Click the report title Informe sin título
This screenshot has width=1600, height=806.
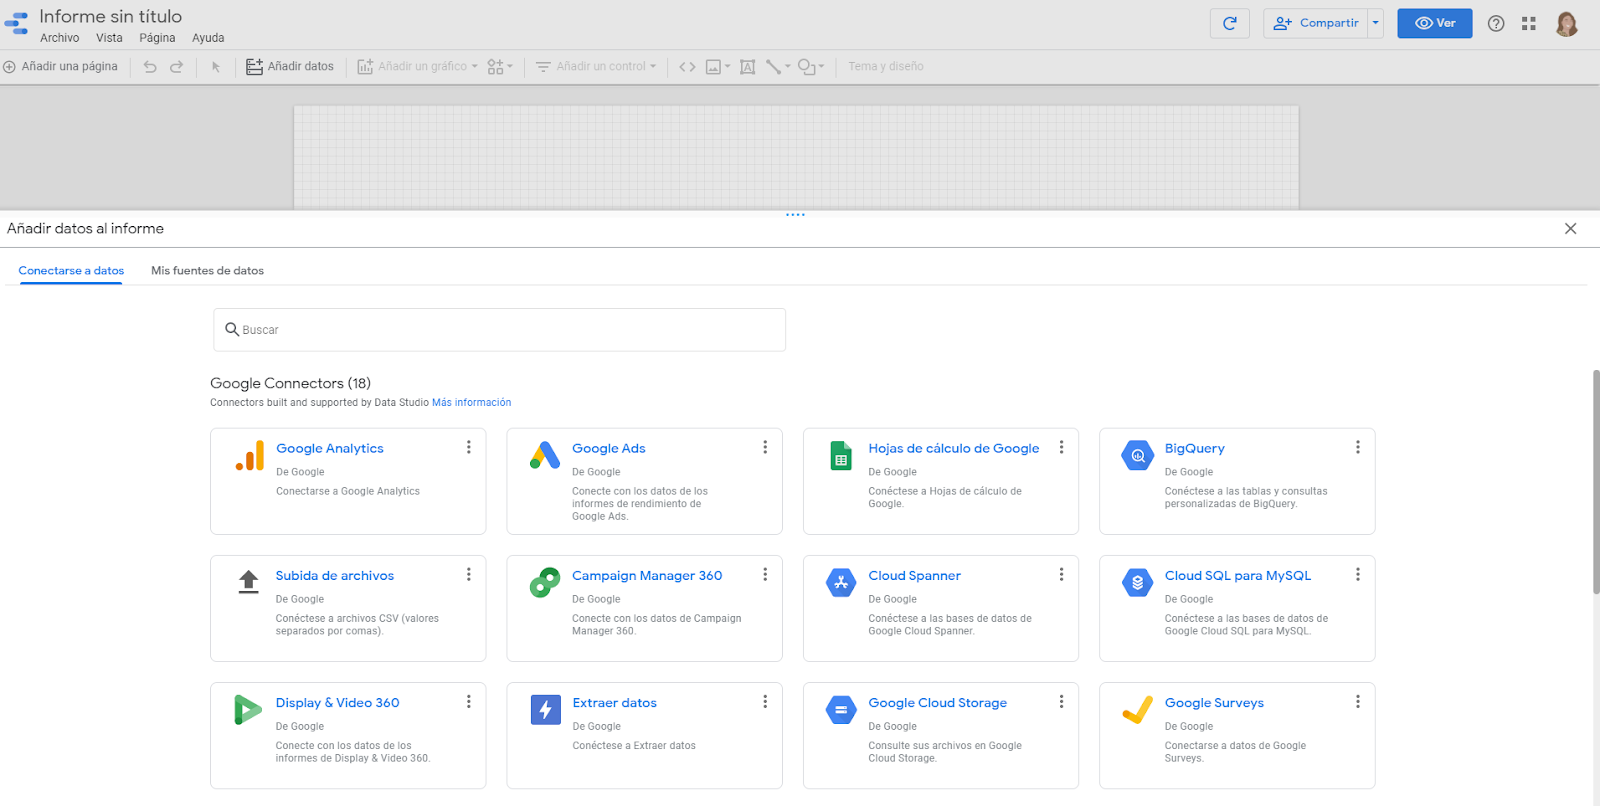click(x=111, y=16)
